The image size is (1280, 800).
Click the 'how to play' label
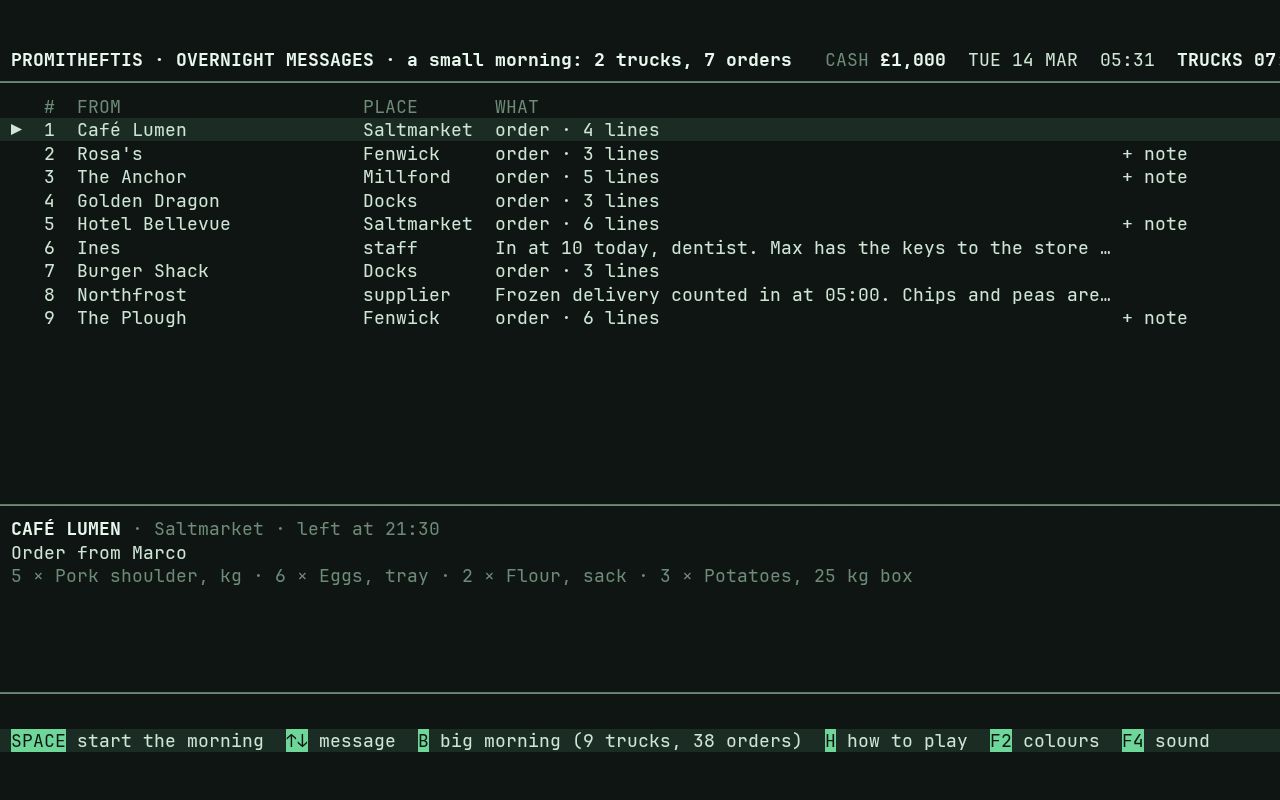[907, 741]
